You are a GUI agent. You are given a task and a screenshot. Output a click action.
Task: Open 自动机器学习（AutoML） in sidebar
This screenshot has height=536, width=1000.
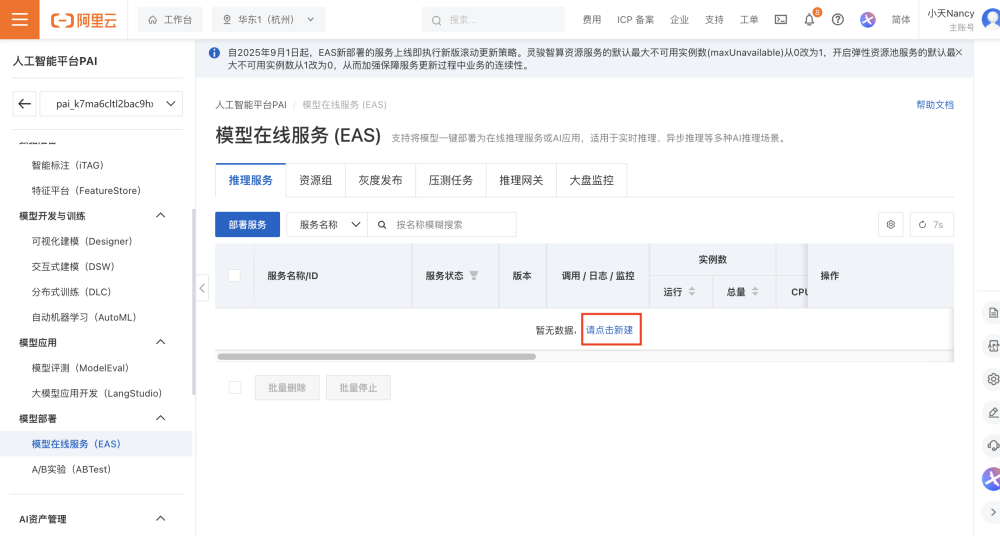coord(84,317)
